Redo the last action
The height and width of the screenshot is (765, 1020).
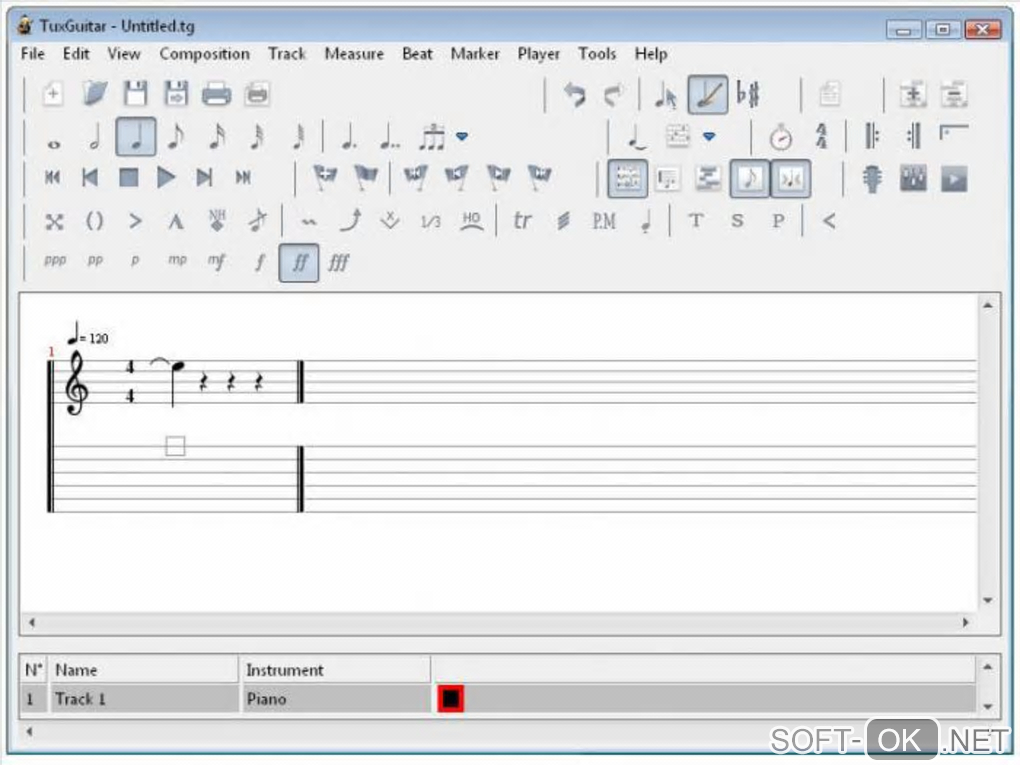tap(613, 95)
